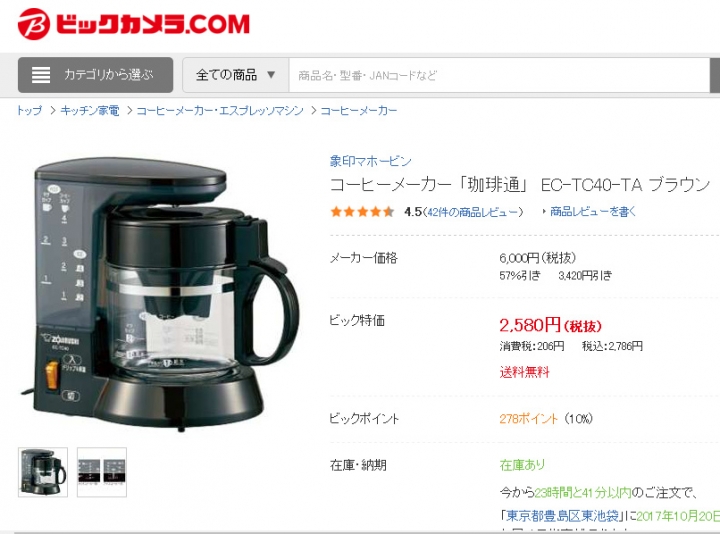Open コーヒーメーカー・エスプレッソマシン breadcrumb
The image size is (720, 534).
[x=220, y=111]
